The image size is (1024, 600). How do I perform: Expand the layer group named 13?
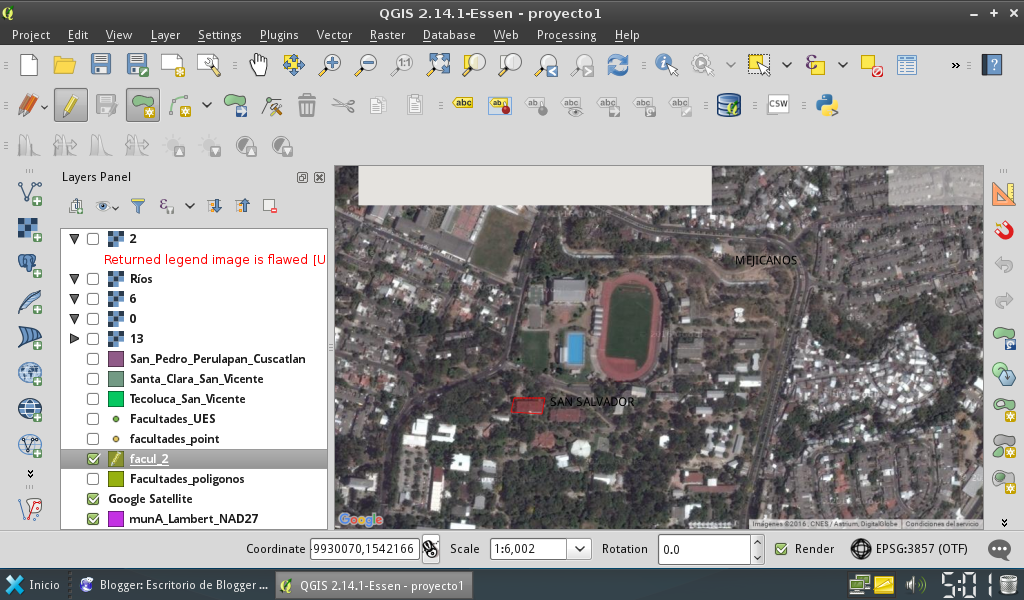[74, 339]
